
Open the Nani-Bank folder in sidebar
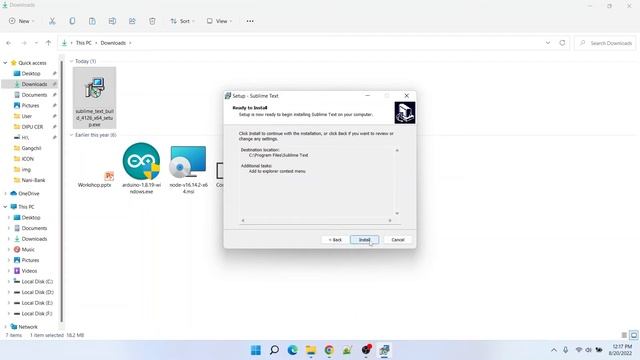click(x=33, y=180)
